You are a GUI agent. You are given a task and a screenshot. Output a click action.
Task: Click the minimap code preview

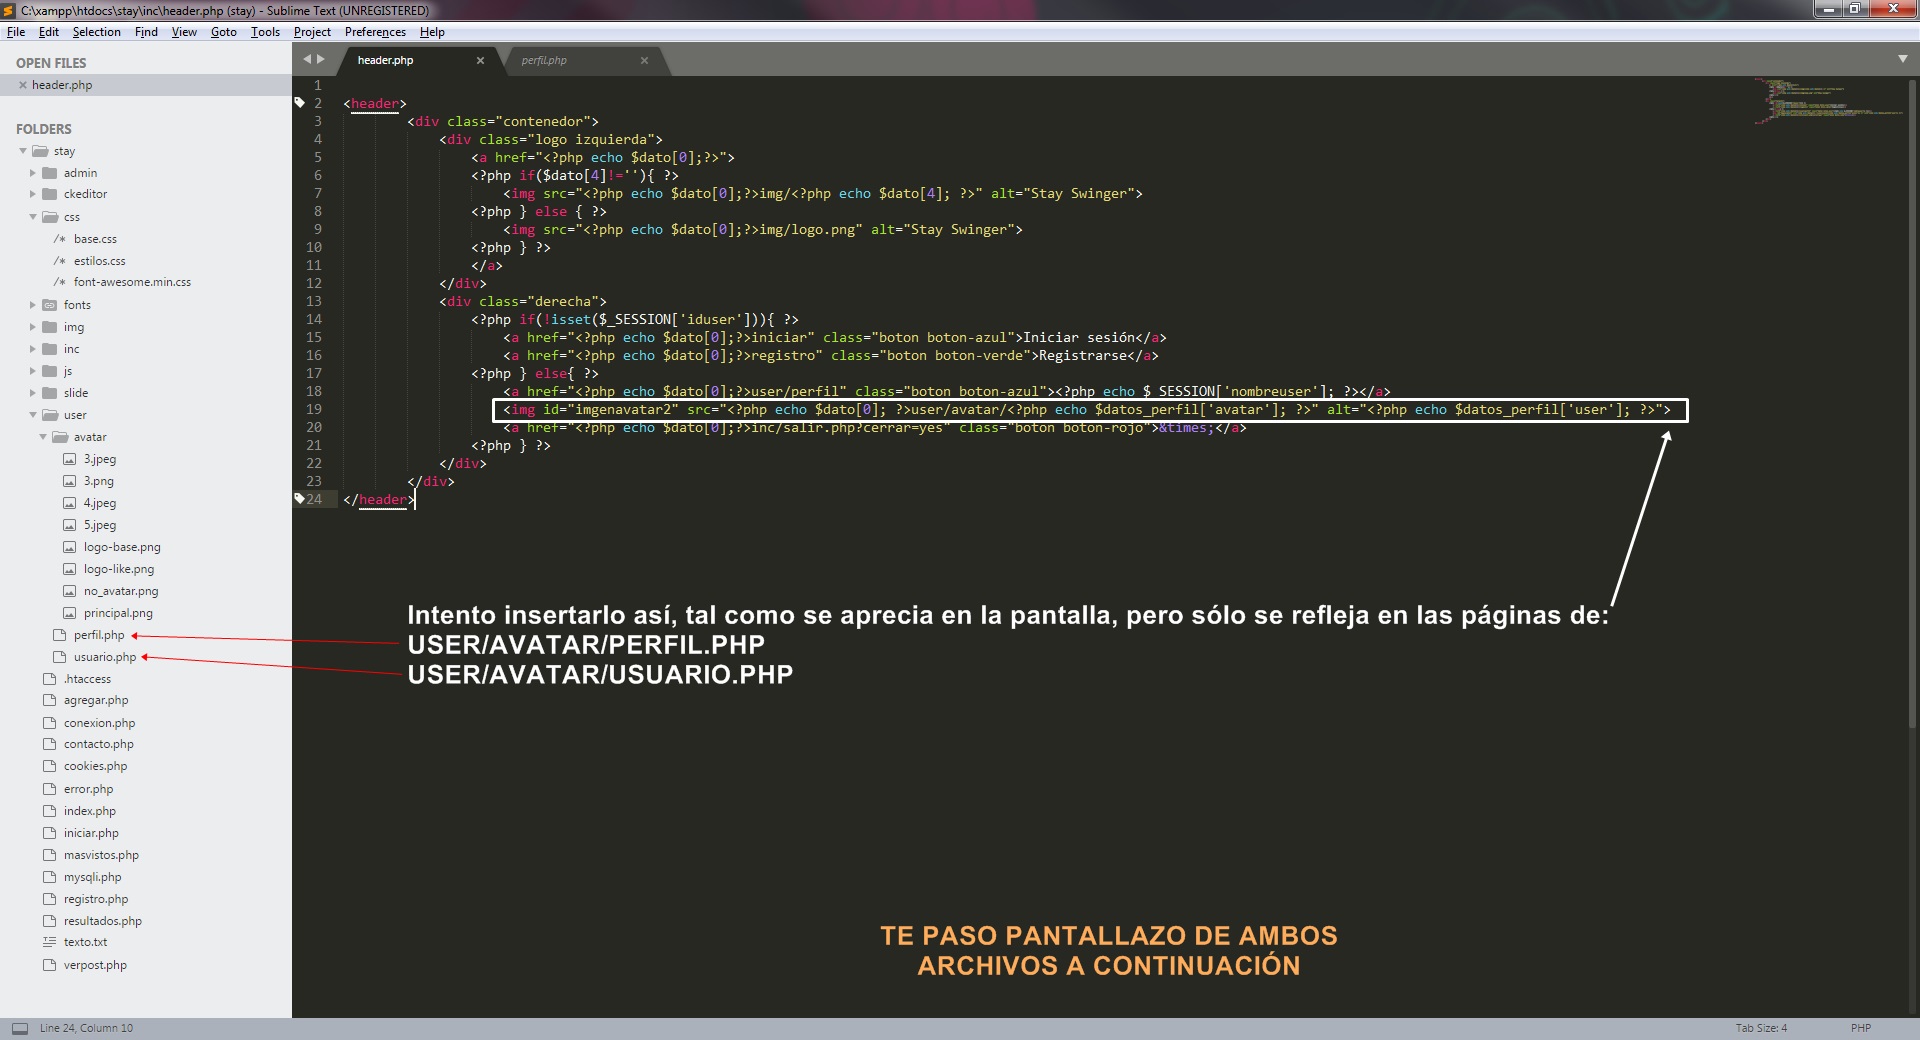coord(1828,102)
